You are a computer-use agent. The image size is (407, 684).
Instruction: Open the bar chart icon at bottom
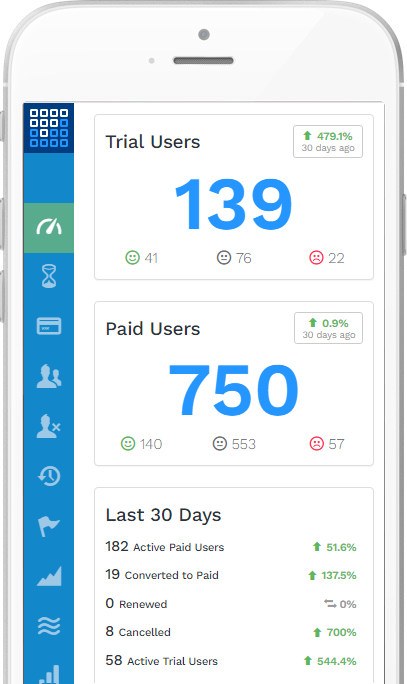coord(49,674)
